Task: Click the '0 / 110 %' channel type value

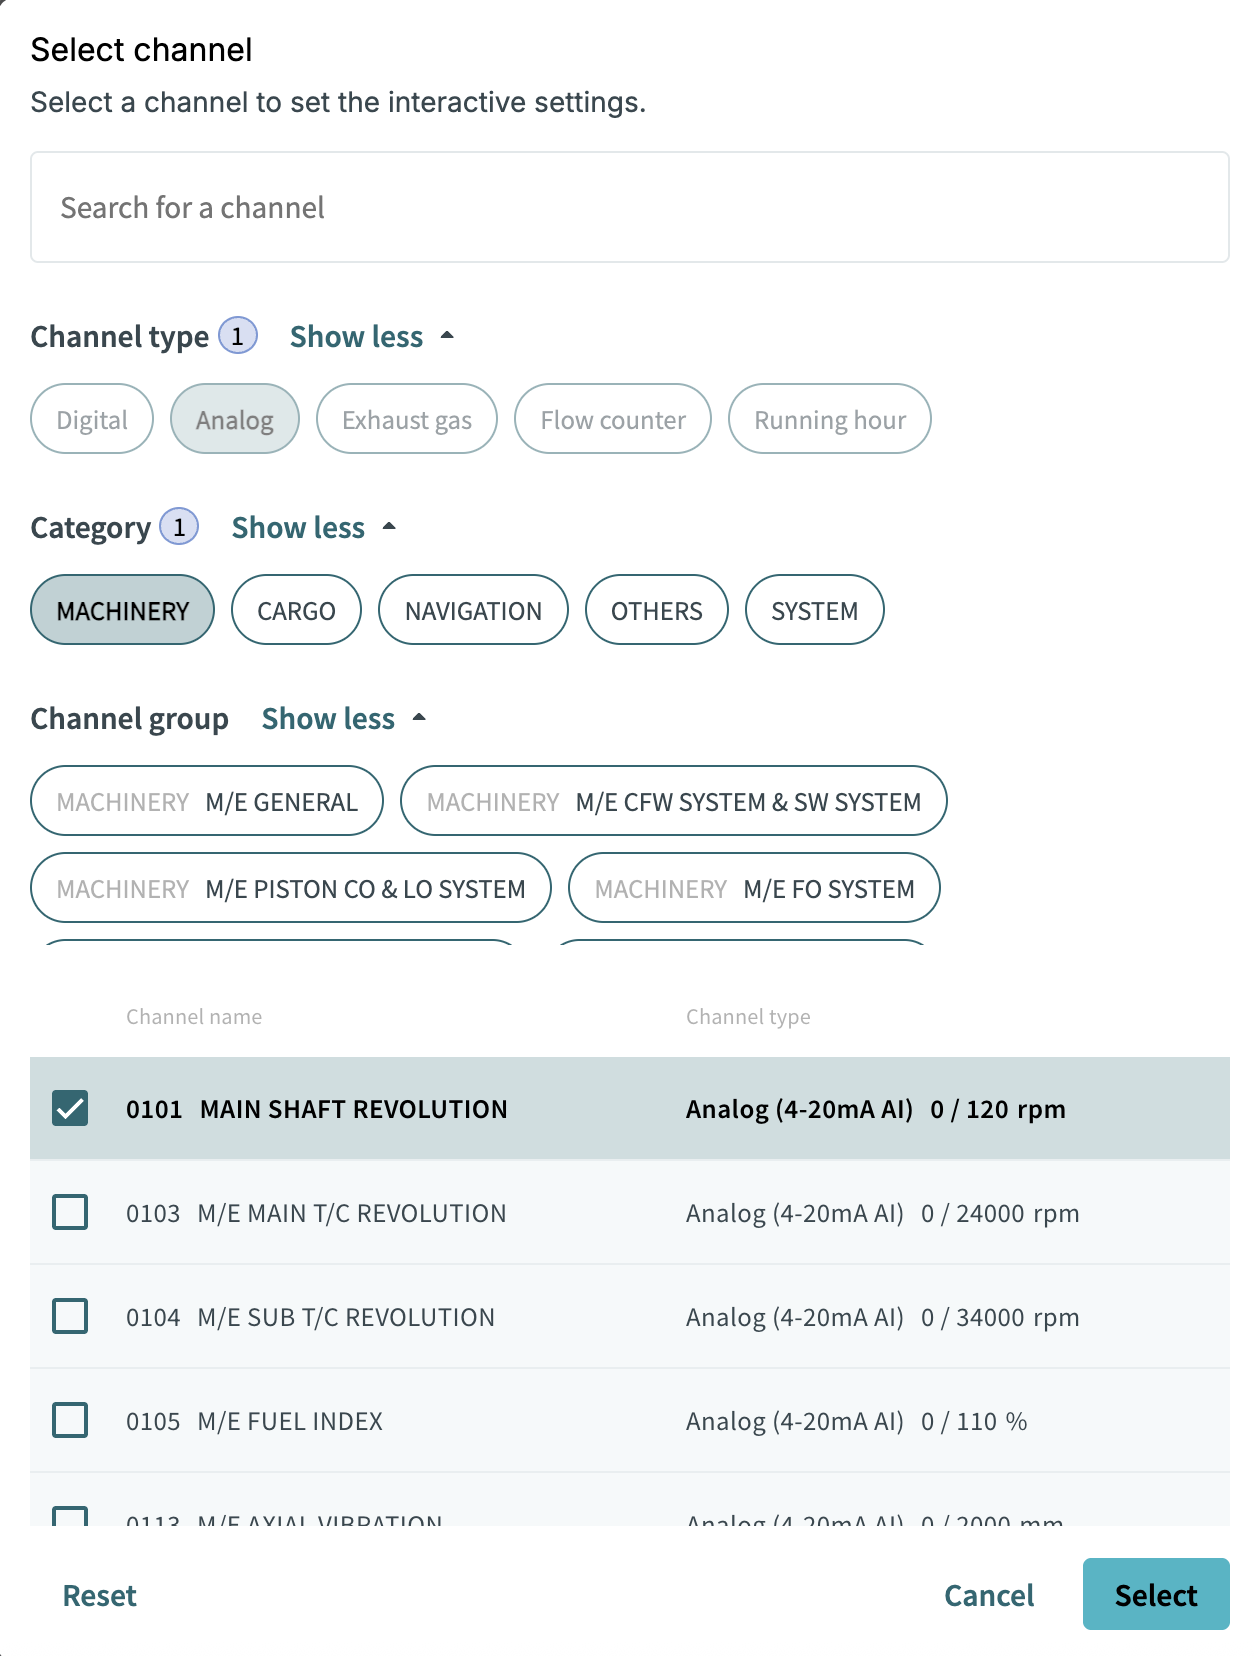Action: click(974, 1421)
